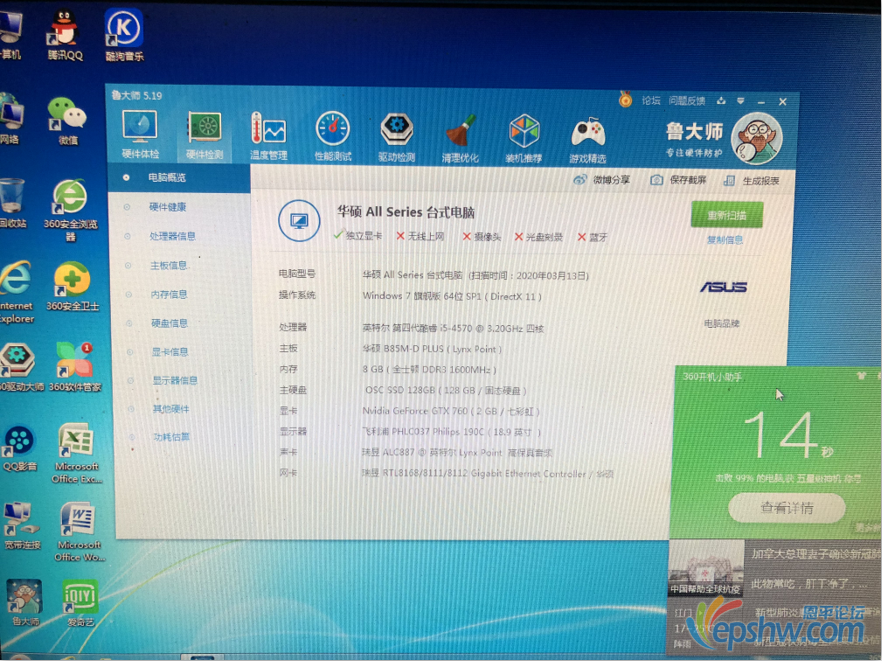Click the computer overview monitor icon
The image size is (882, 661).
pyautogui.click(x=299, y=221)
